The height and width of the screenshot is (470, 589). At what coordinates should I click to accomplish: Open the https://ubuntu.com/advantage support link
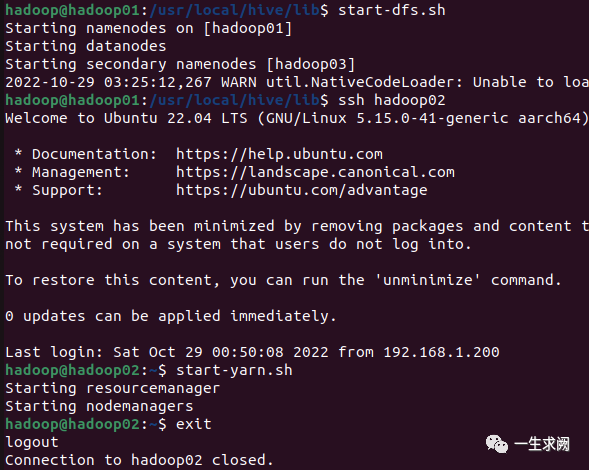[302, 190]
